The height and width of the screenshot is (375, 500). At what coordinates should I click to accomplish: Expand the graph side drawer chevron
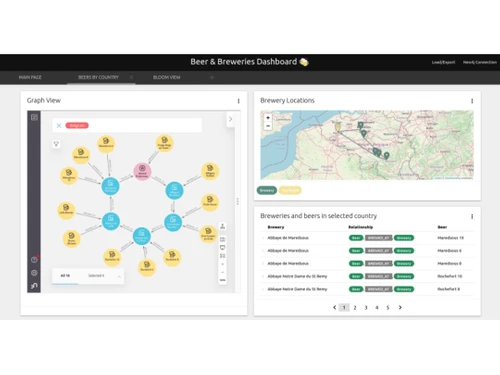tap(230, 119)
